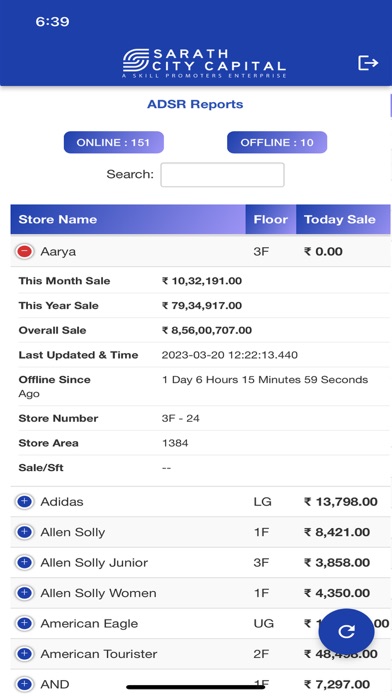Tap the Sarath City Capital logo

coord(204,63)
